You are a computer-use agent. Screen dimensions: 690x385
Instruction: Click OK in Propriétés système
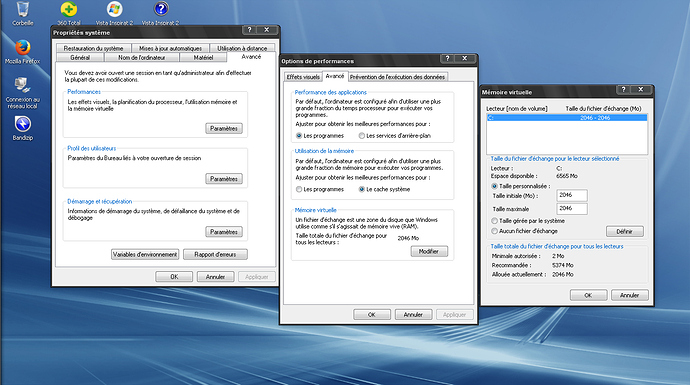pyautogui.click(x=174, y=277)
